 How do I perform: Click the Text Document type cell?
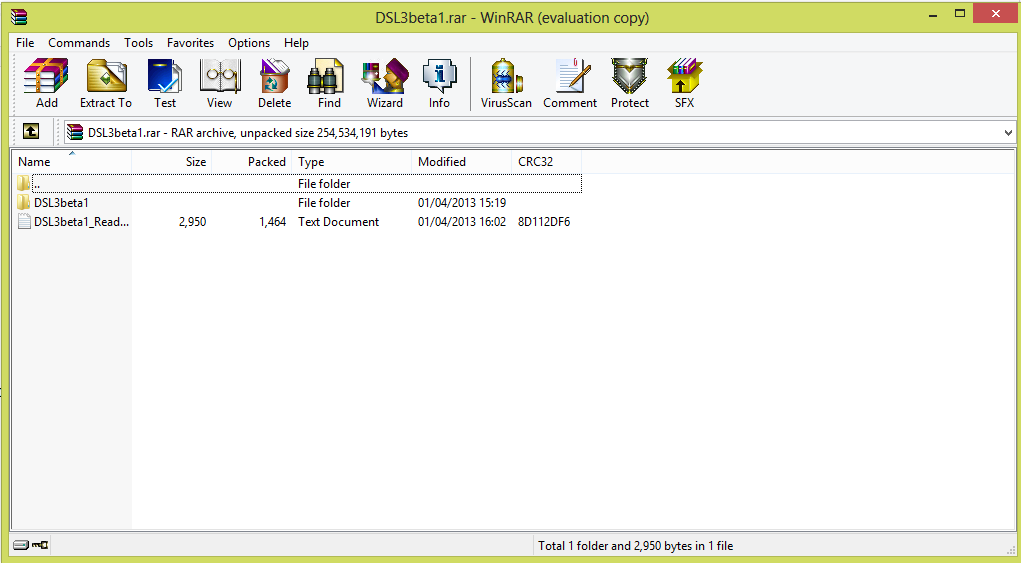click(x=339, y=222)
